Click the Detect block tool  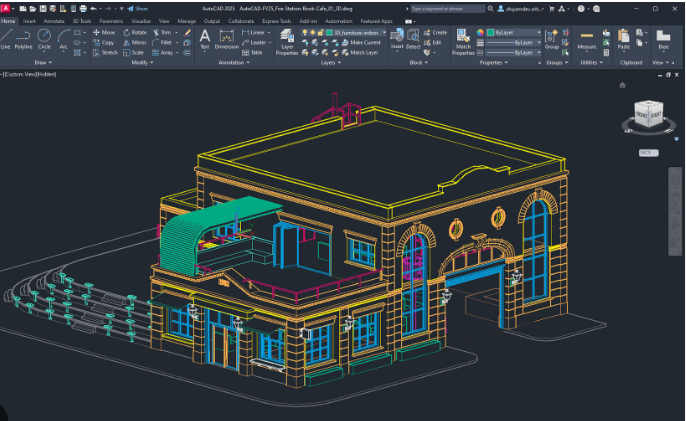coord(413,39)
